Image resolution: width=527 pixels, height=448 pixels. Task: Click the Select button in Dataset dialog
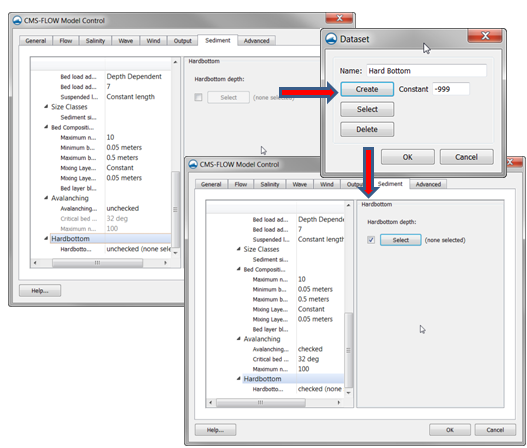[367, 109]
